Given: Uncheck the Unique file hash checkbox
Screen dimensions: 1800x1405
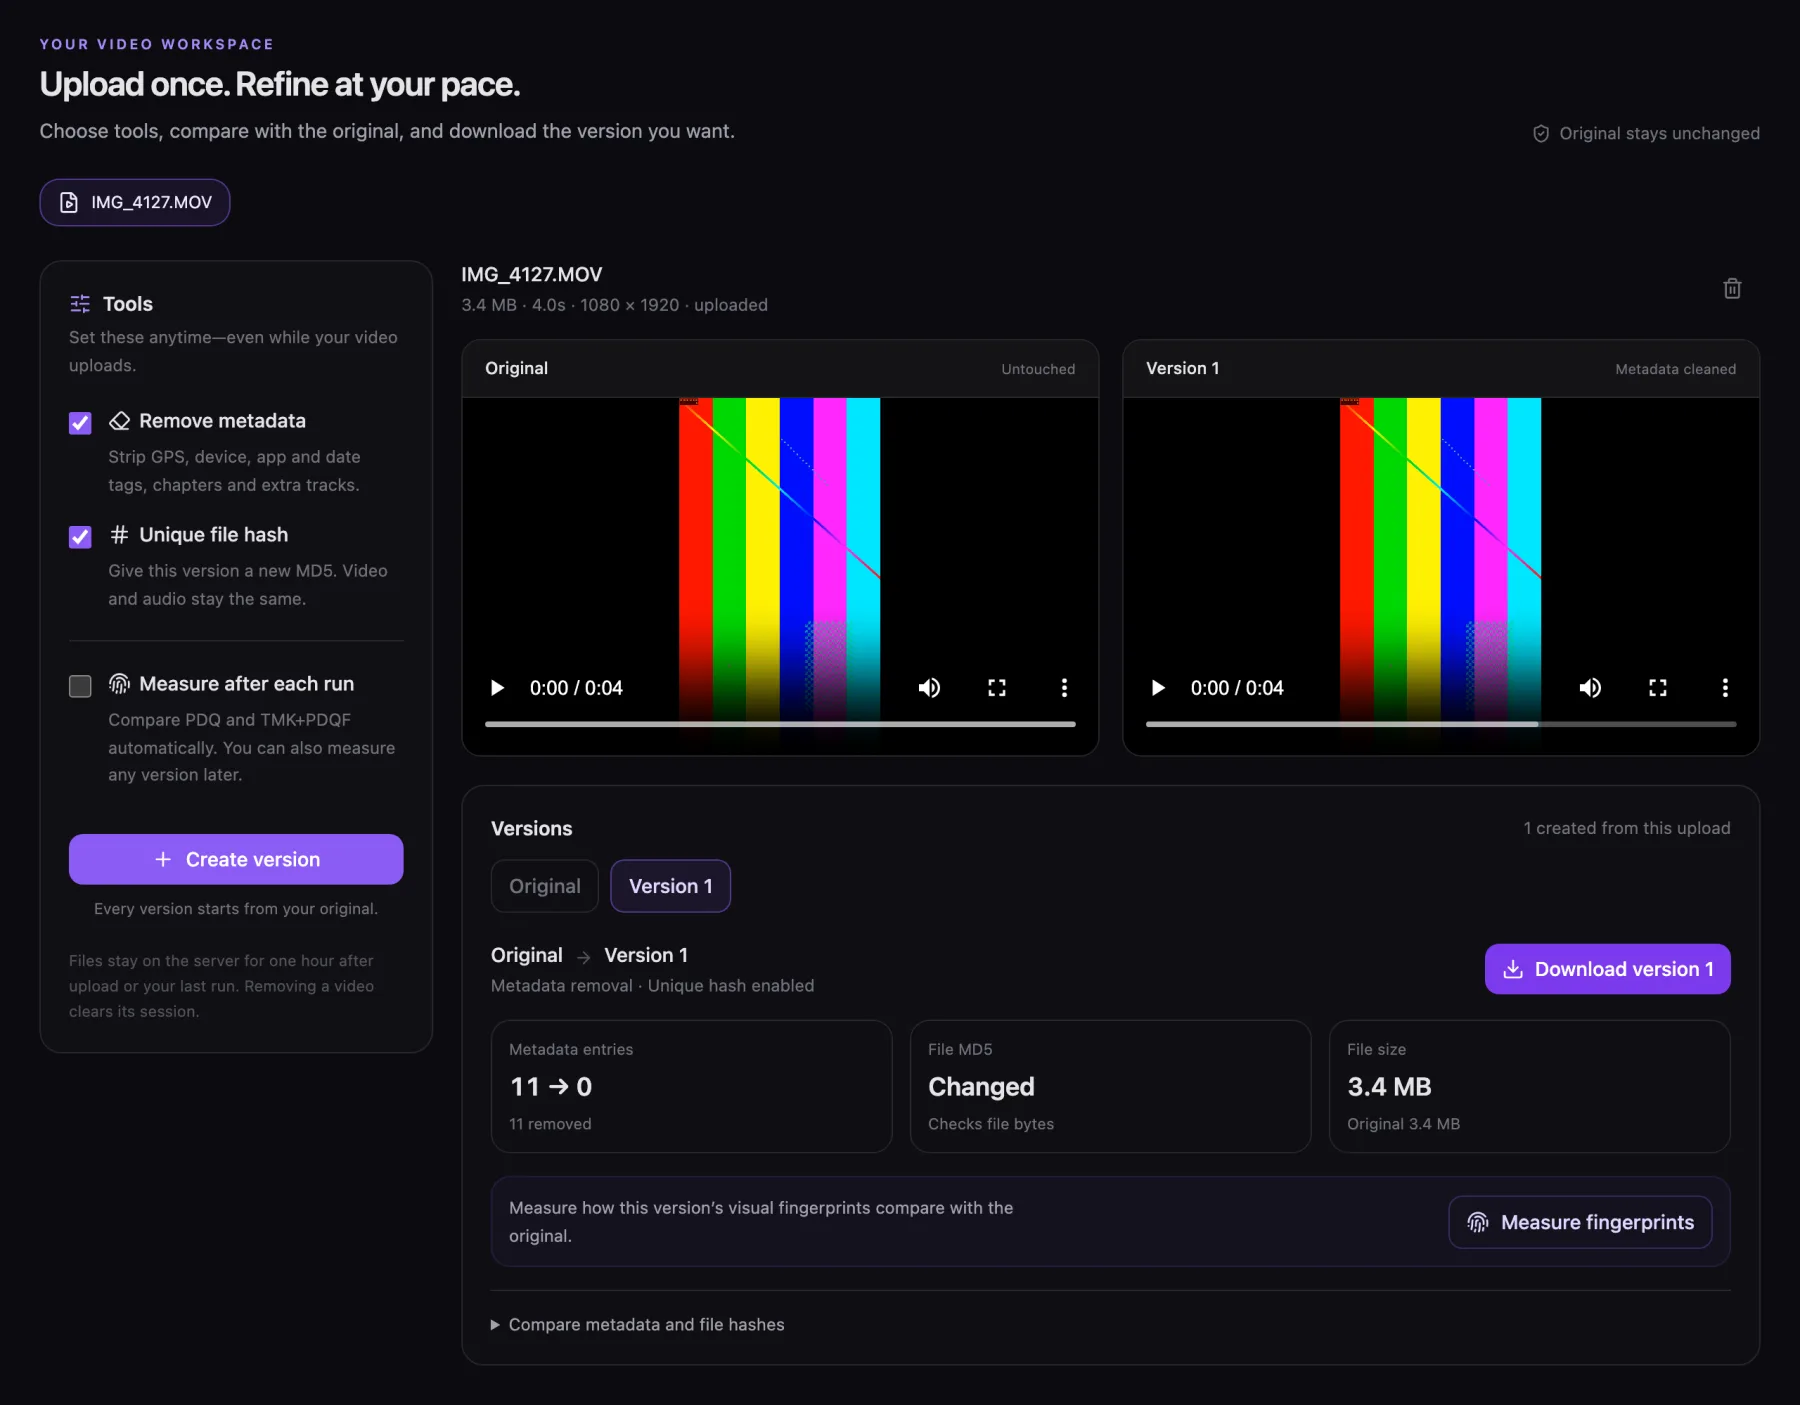Looking at the screenshot, I should (80, 537).
